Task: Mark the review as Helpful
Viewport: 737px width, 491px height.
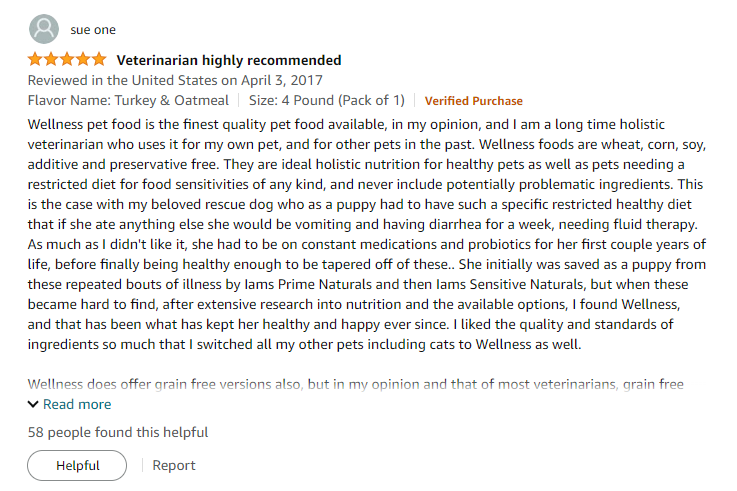Action: point(77,465)
